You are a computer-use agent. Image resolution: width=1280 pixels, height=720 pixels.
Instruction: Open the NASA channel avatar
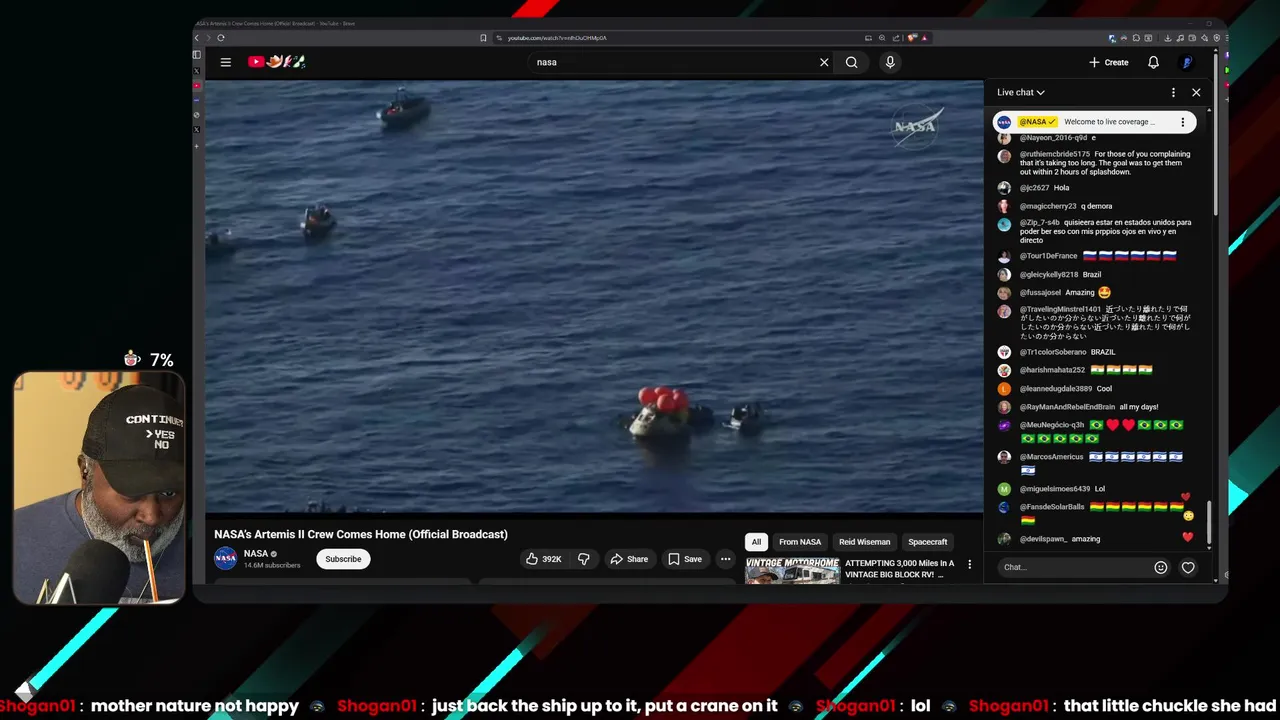click(226, 559)
